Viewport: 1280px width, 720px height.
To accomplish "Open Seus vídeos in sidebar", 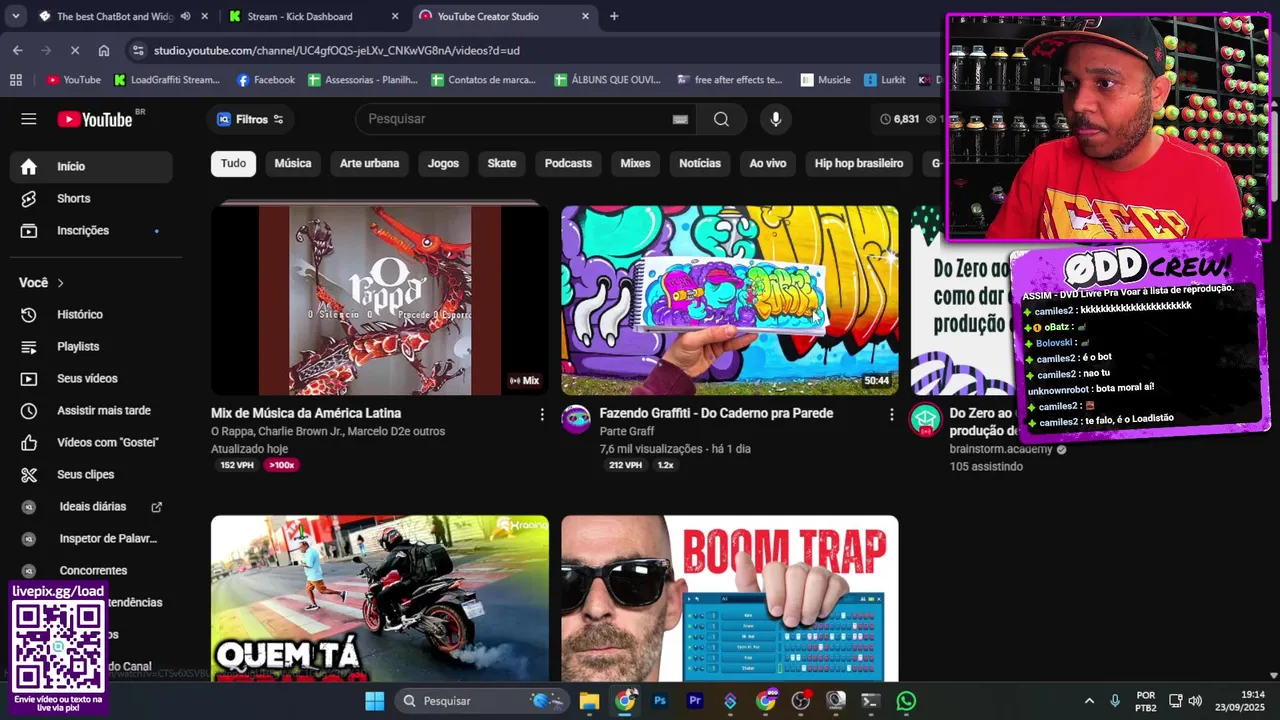I will (x=91, y=379).
